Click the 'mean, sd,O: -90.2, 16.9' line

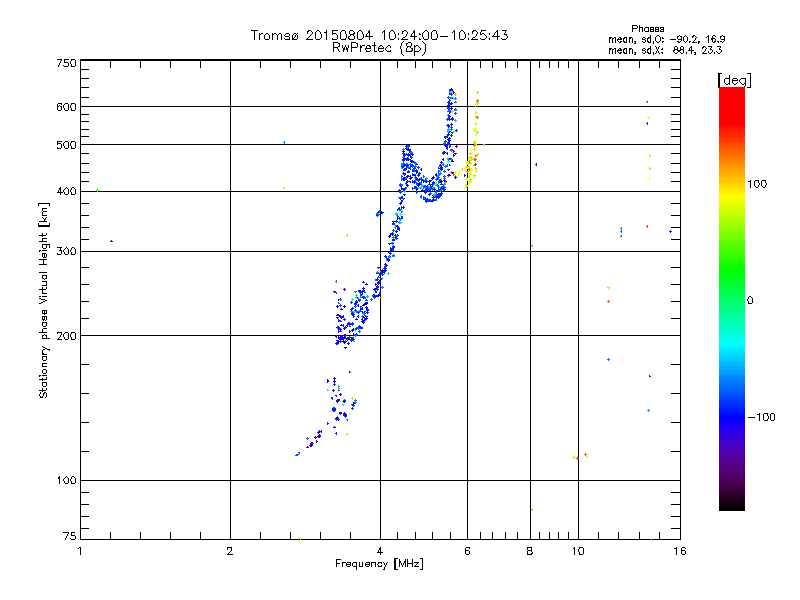click(x=667, y=39)
